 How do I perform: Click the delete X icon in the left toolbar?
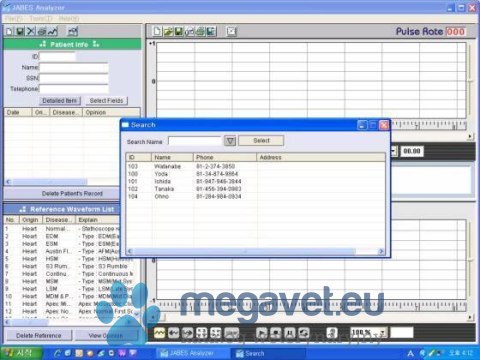click(31, 32)
